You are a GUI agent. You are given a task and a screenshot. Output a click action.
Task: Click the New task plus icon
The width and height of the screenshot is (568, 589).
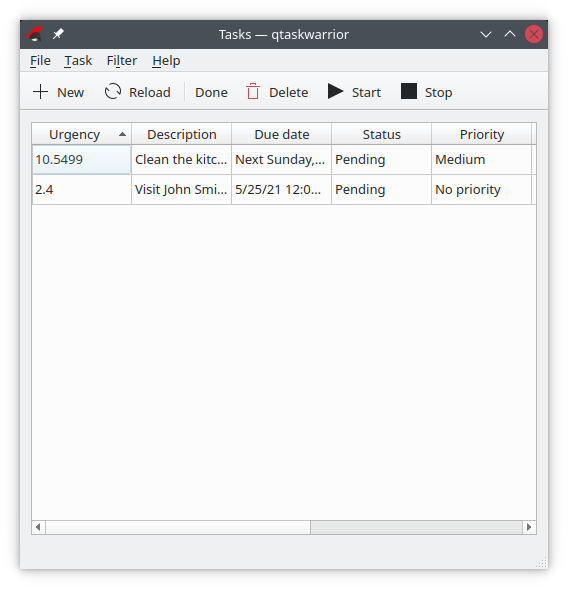(40, 92)
